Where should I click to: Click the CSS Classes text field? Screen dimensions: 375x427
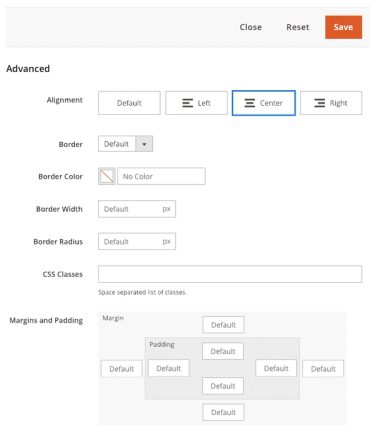click(x=230, y=274)
